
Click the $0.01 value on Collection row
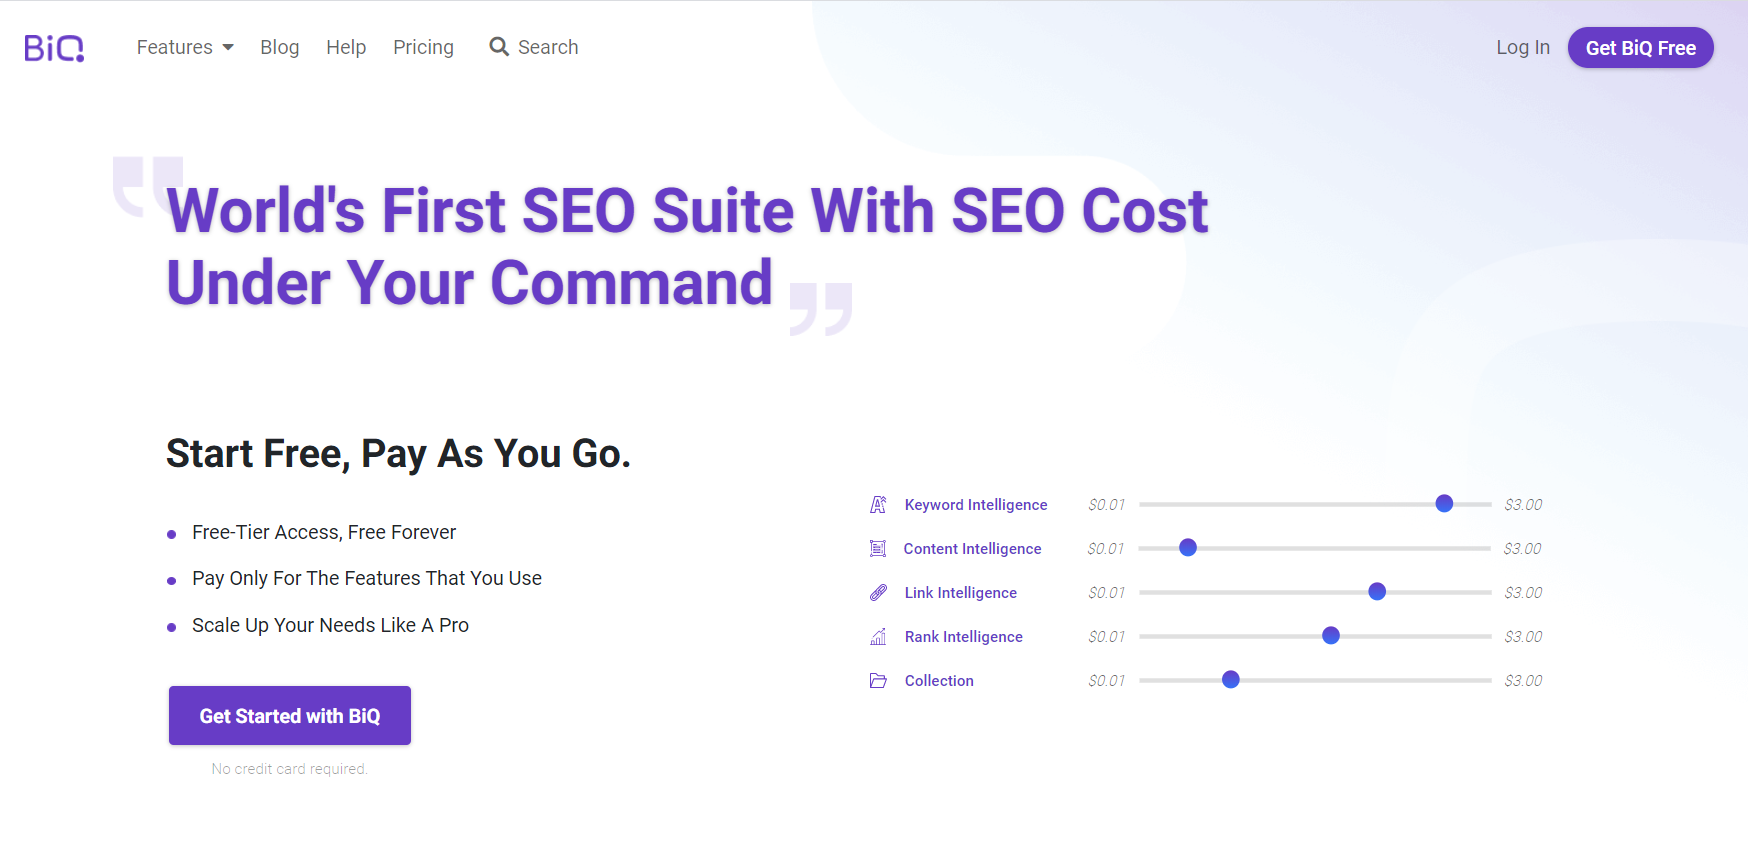(x=1107, y=680)
